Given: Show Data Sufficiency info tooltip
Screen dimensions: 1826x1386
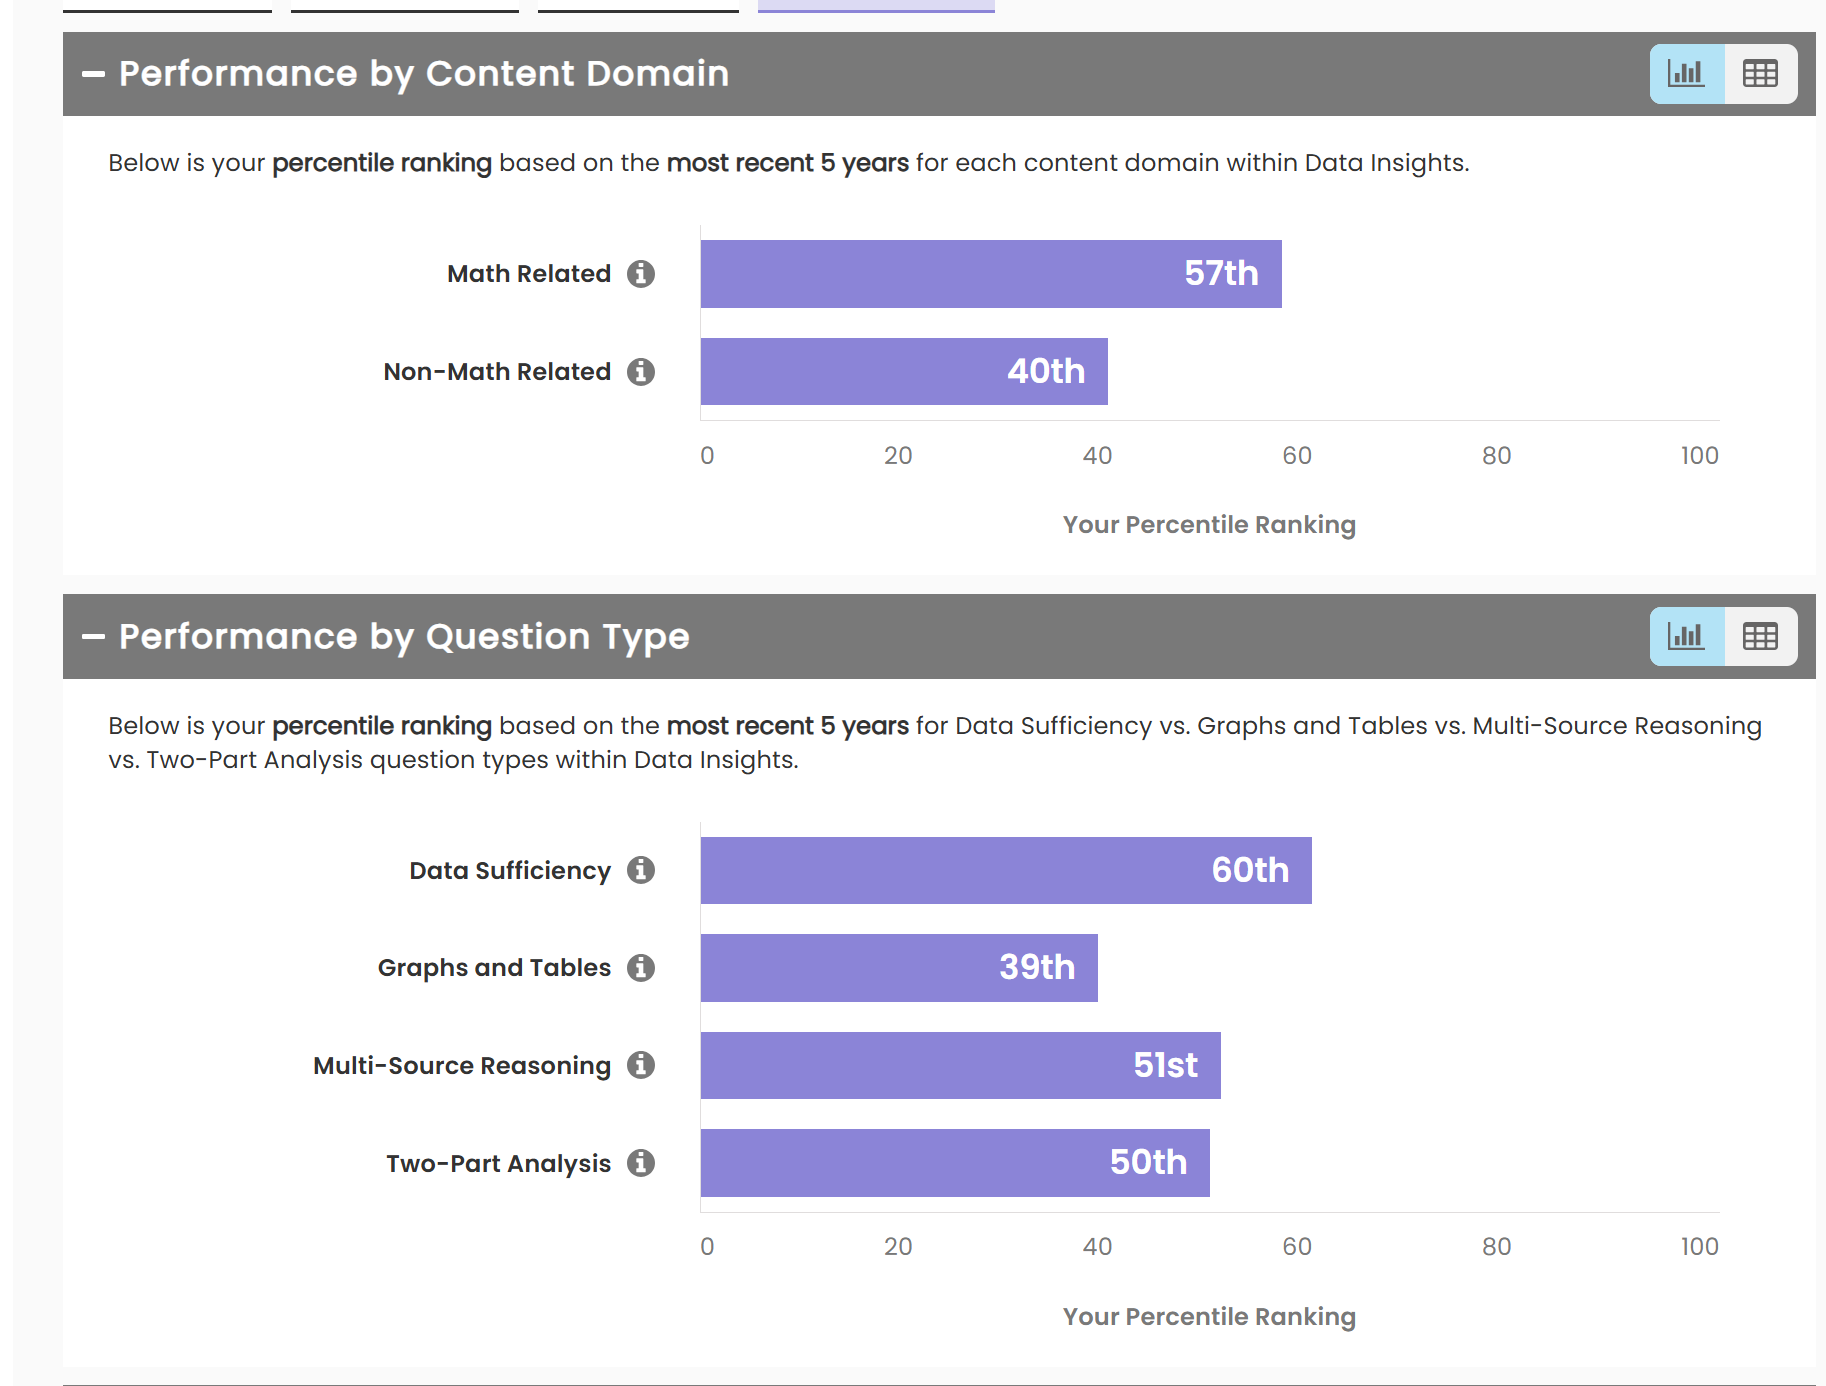Looking at the screenshot, I should pyautogui.click(x=641, y=870).
